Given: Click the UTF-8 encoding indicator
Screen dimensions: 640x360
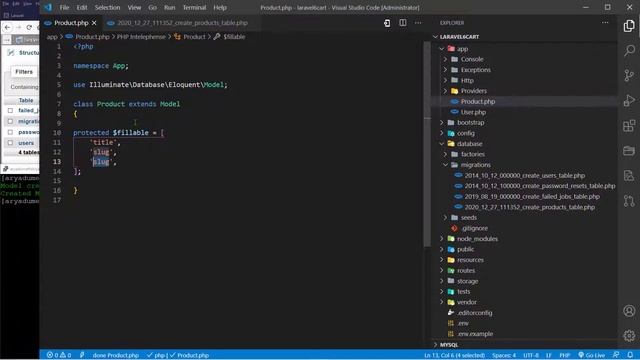Looking at the screenshot, I should tap(531, 355).
